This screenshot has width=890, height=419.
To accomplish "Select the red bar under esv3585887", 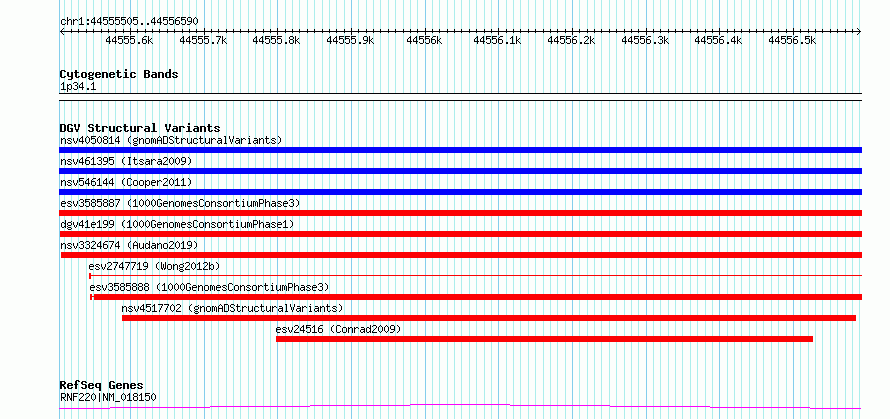I will coord(460,213).
